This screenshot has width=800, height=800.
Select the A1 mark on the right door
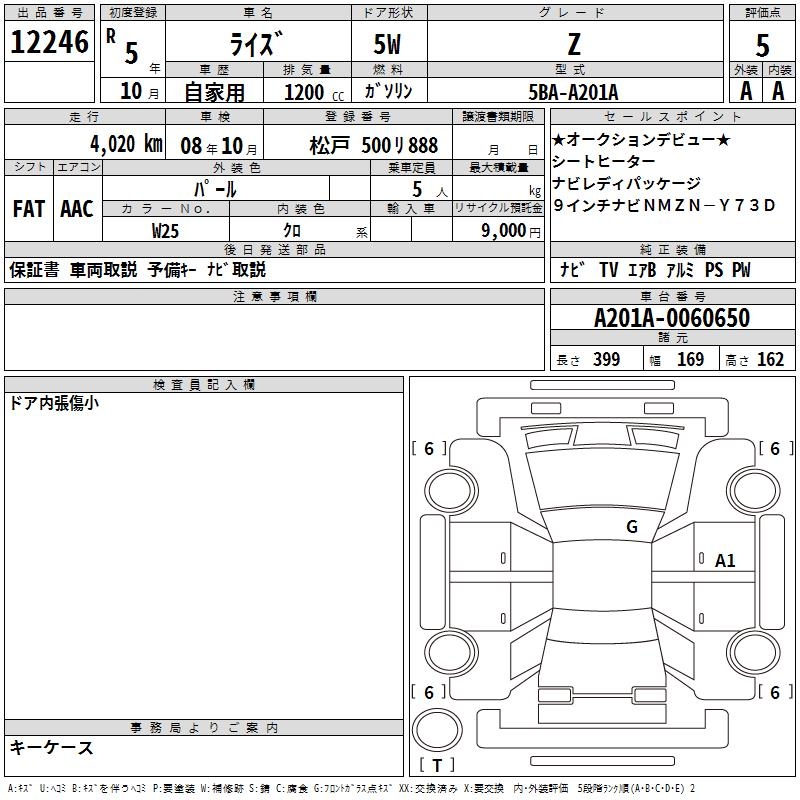pyautogui.click(x=724, y=560)
